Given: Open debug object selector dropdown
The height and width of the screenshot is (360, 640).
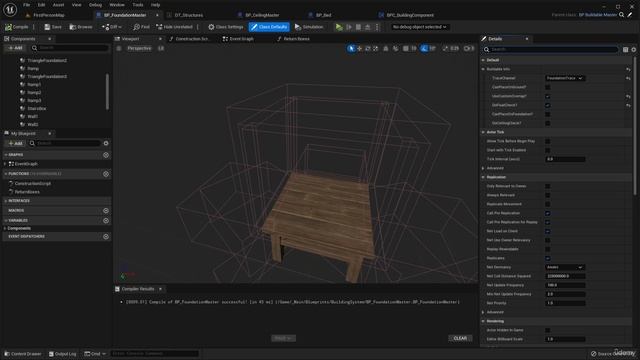Looking at the screenshot, I should coord(419,27).
